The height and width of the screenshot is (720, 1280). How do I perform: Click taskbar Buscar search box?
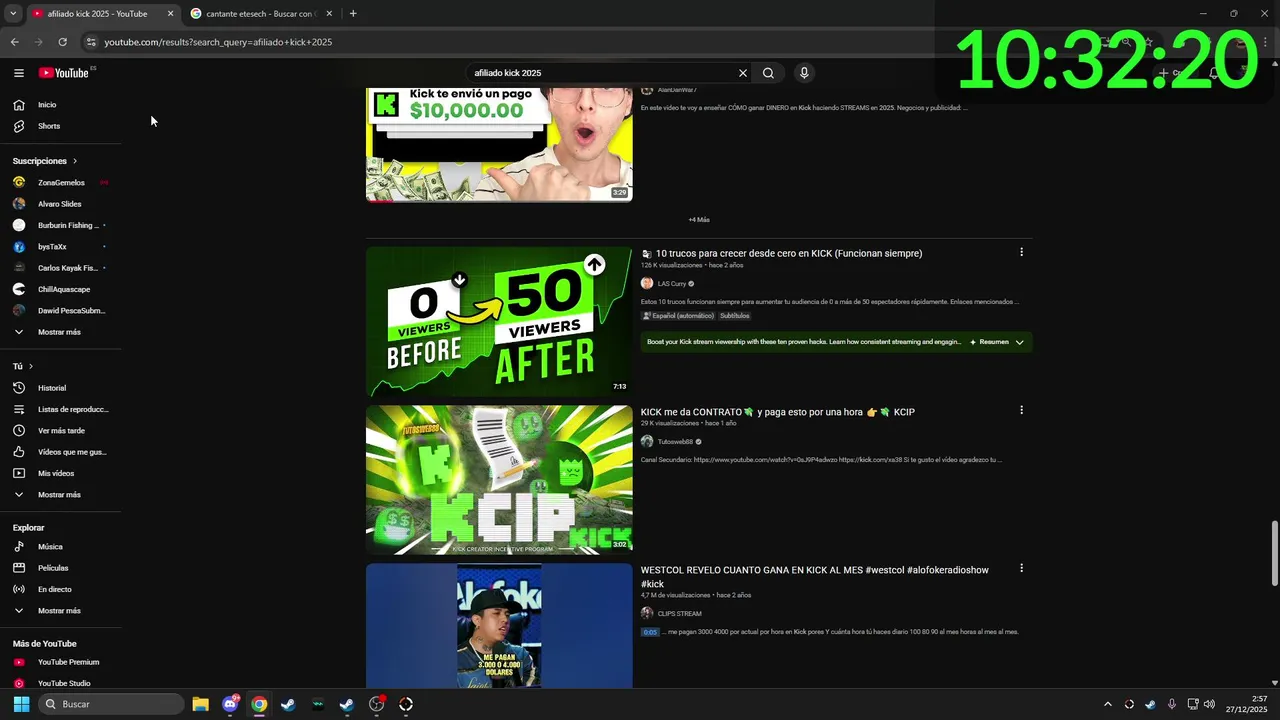point(111,704)
